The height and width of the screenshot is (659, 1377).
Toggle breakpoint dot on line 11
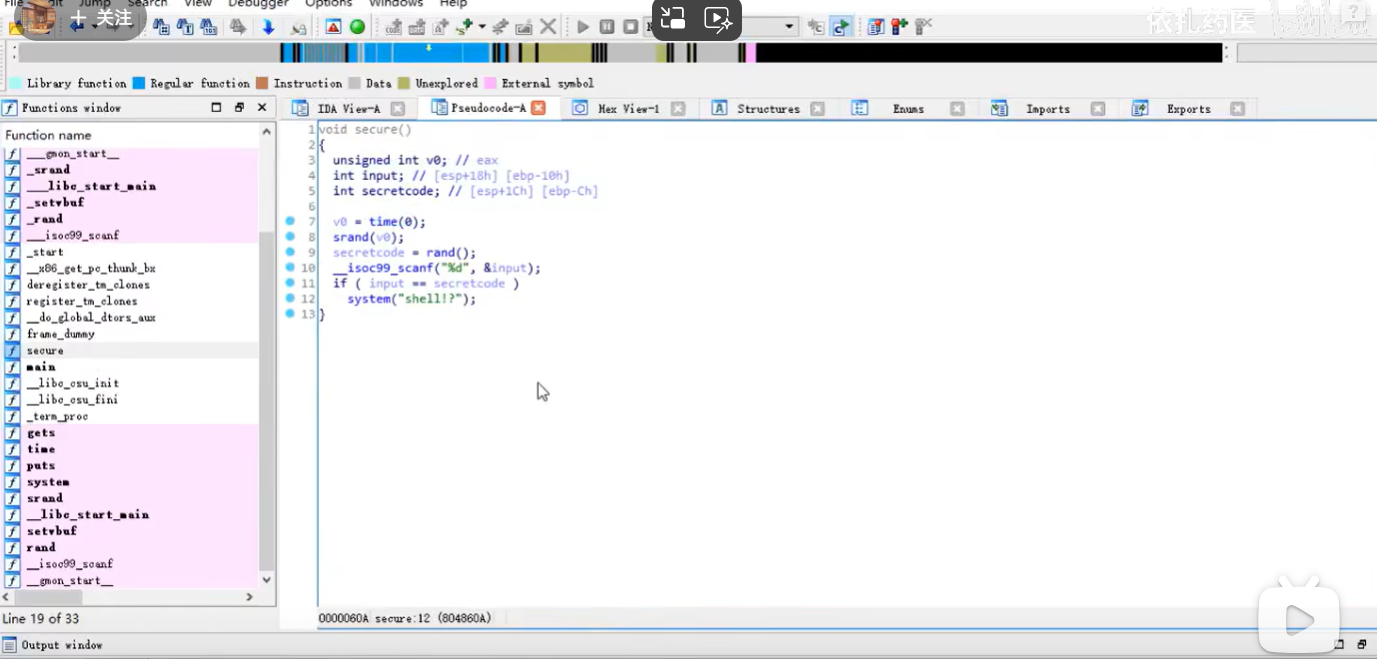point(290,283)
